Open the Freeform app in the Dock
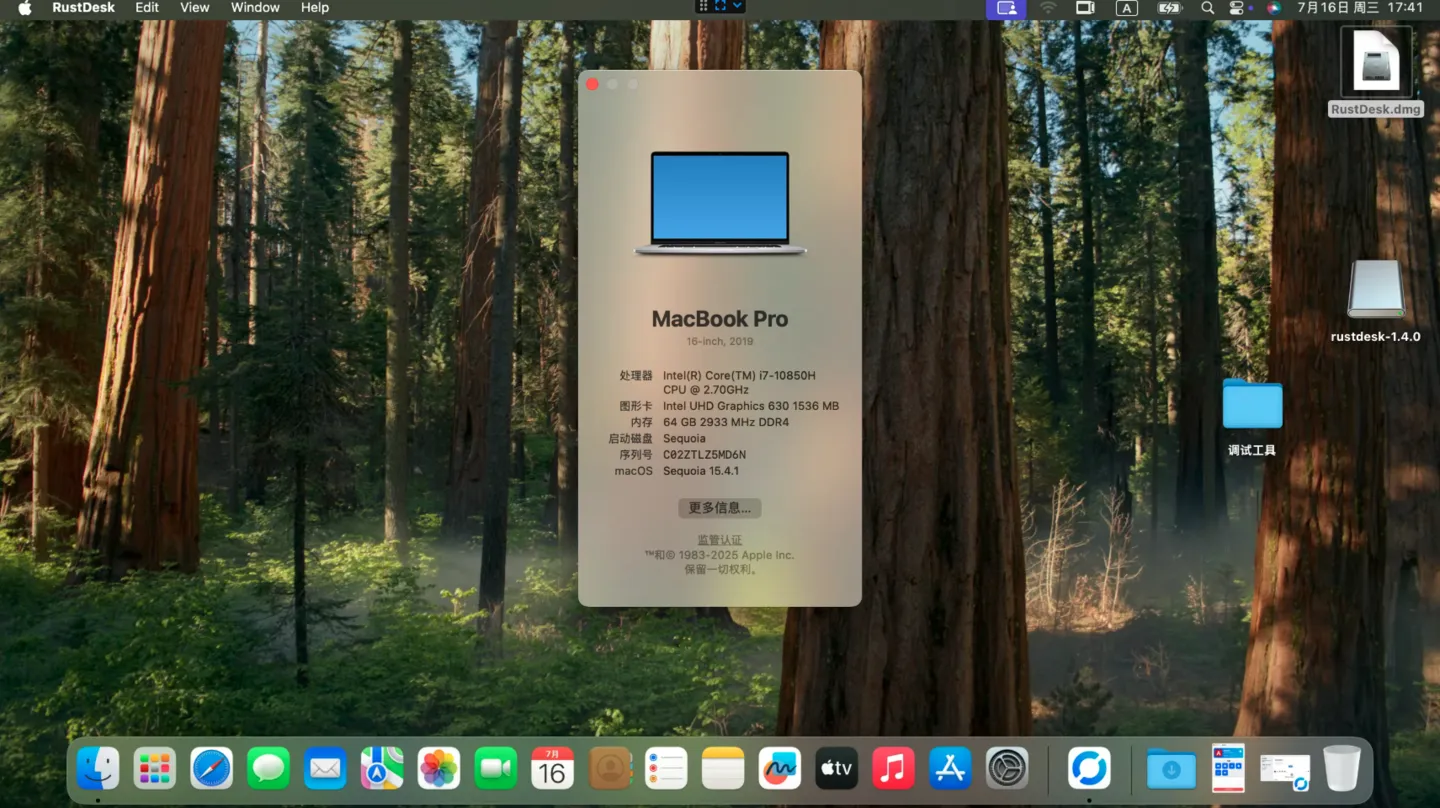Image resolution: width=1440 pixels, height=808 pixels. [780, 768]
